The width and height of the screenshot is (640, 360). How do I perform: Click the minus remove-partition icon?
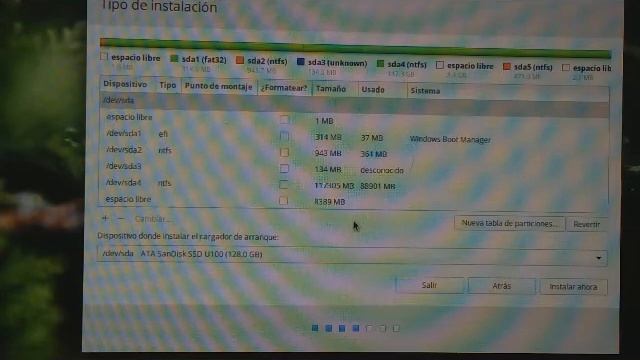[120, 219]
